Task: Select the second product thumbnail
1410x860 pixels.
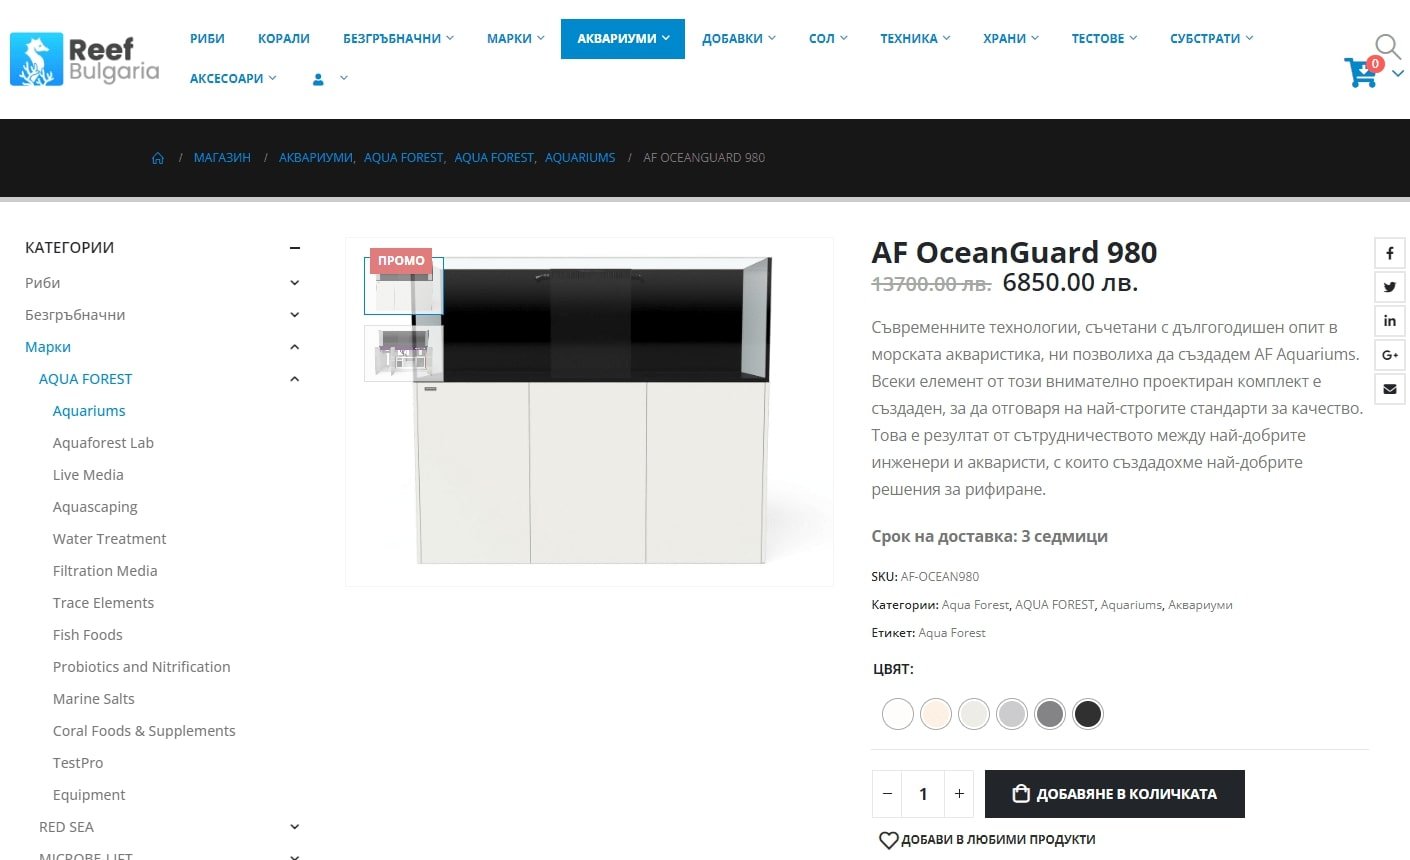Action: (404, 353)
